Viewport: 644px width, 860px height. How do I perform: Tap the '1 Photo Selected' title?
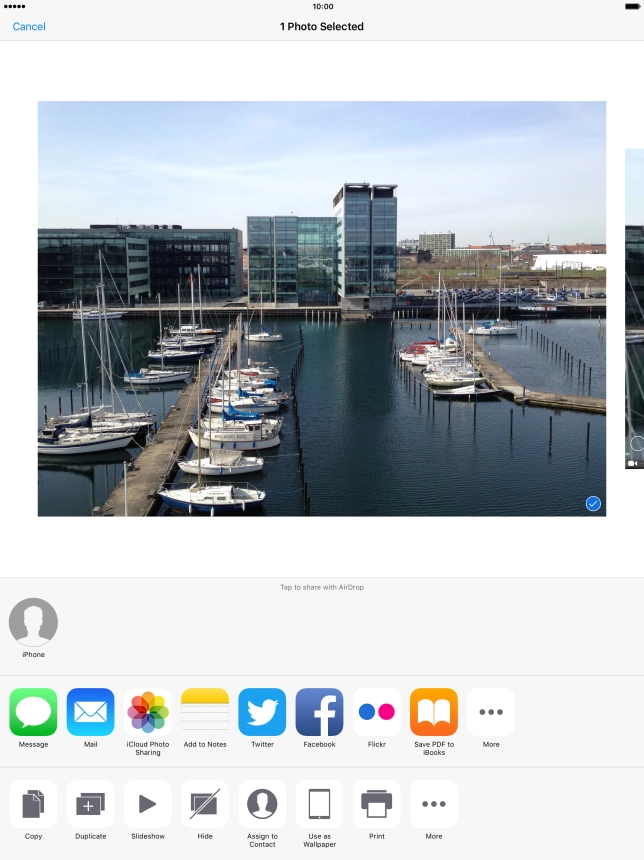click(322, 26)
